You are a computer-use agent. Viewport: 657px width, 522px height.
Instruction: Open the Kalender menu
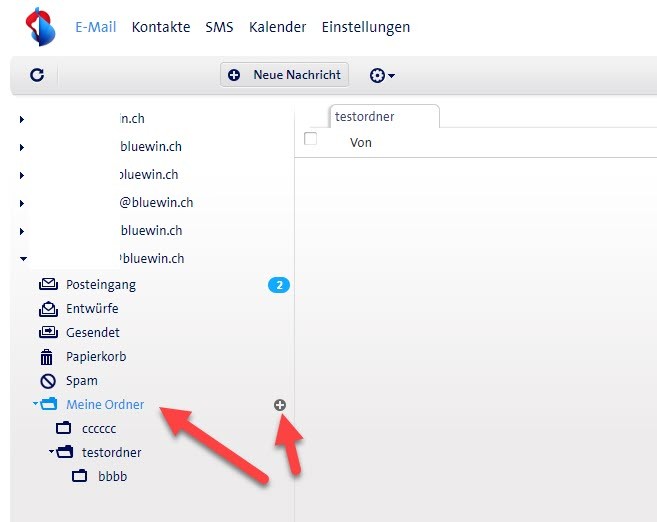(277, 27)
